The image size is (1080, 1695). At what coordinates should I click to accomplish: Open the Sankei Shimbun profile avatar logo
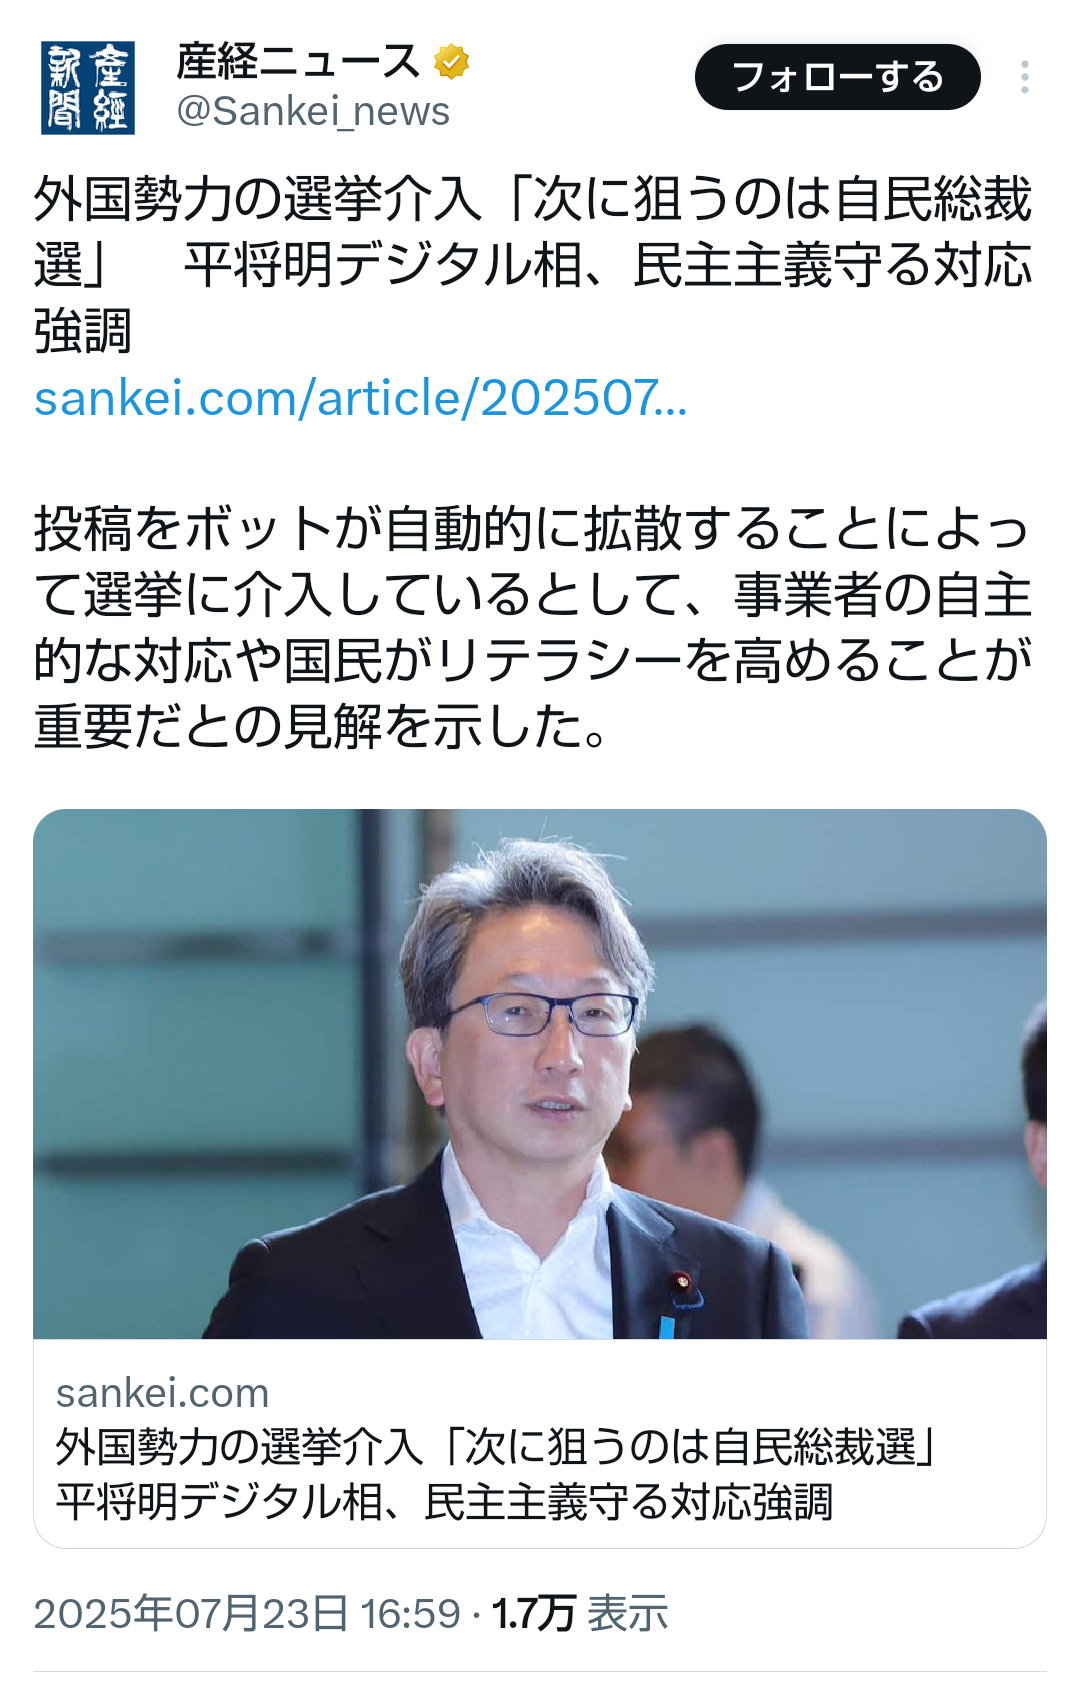(x=88, y=88)
